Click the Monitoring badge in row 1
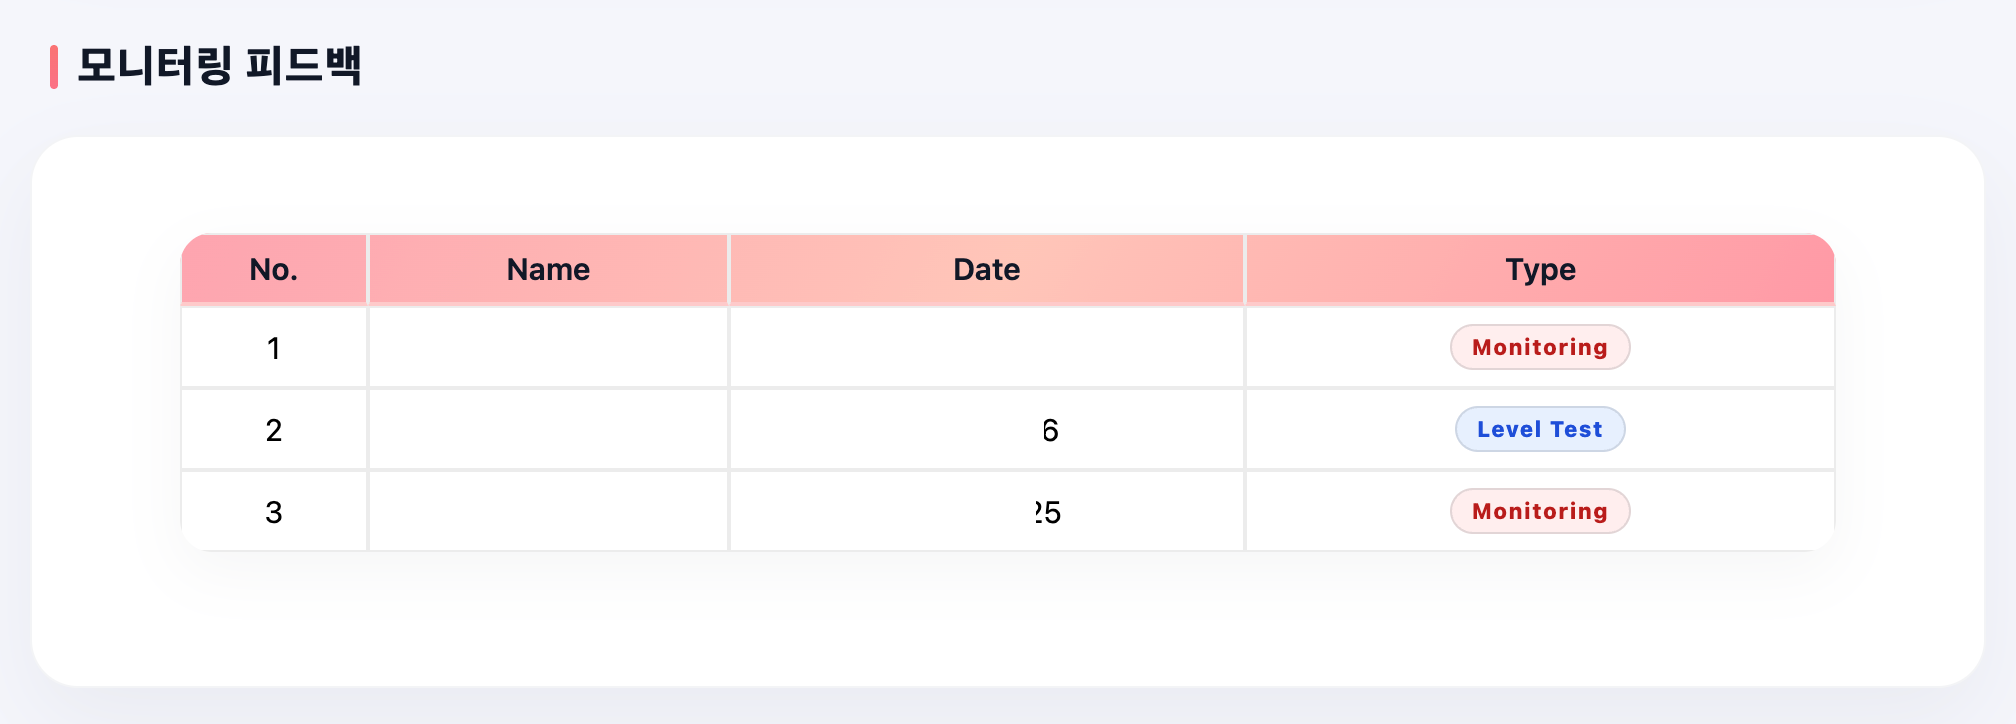2016x724 pixels. 1540,347
